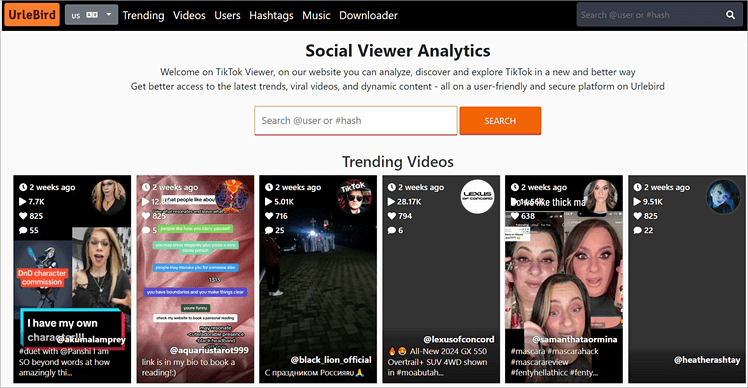This screenshot has width=748, height=388.
Task: Open the Trending menu item
Action: click(x=143, y=15)
